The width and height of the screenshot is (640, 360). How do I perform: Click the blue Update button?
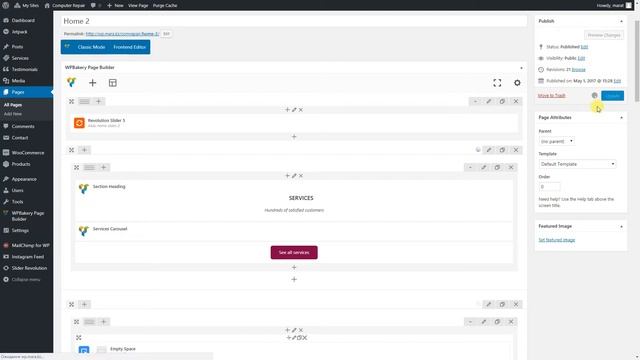point(612,96)
